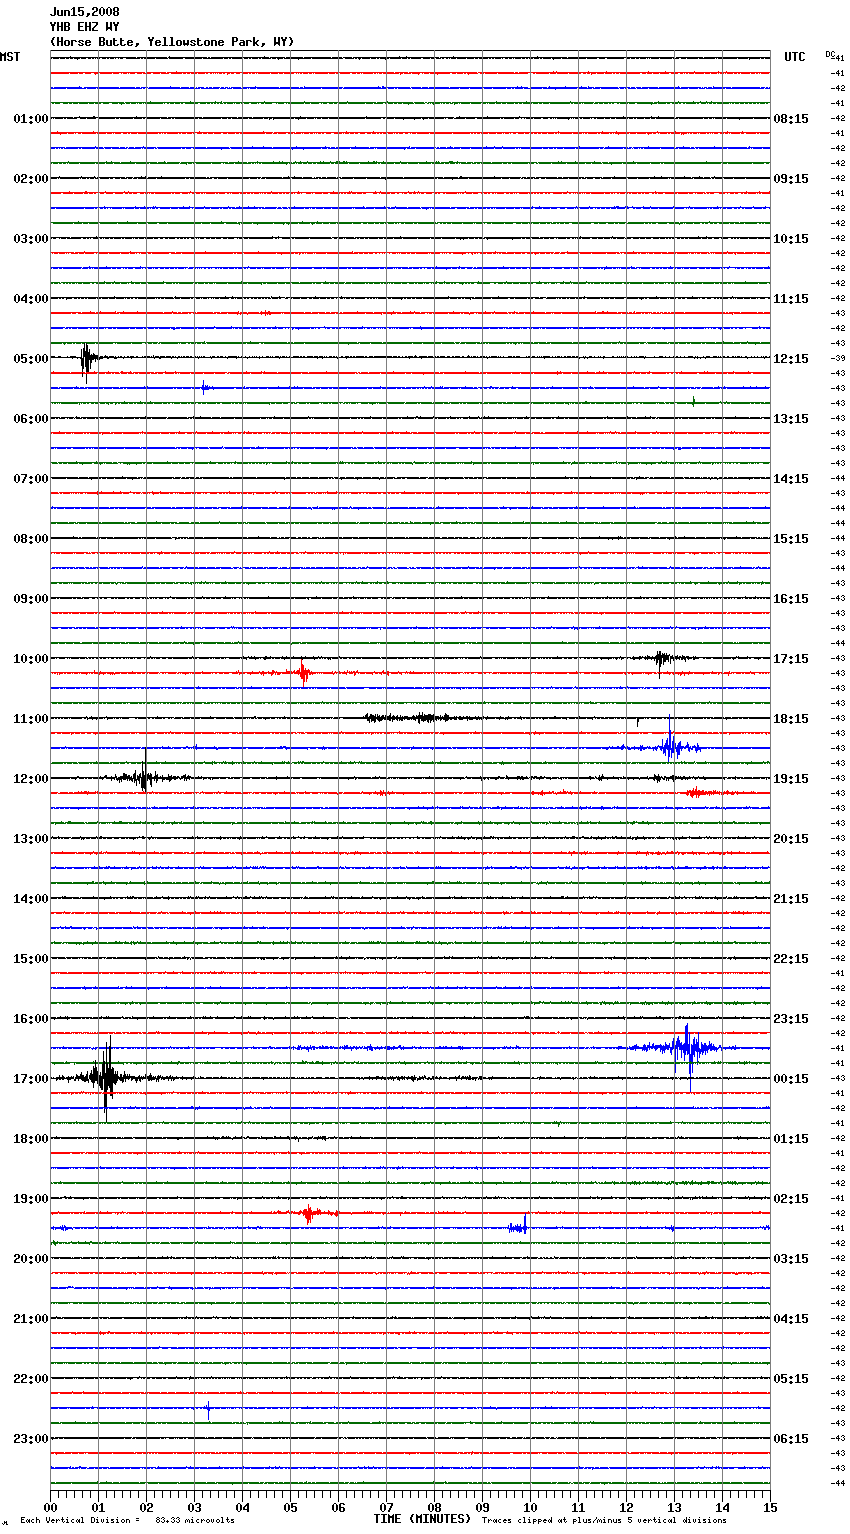This screenshot has height=1534, width=850.
Task: Click the red event on the 10:15 trace near minute 5
Action: [x=303, y=673]
